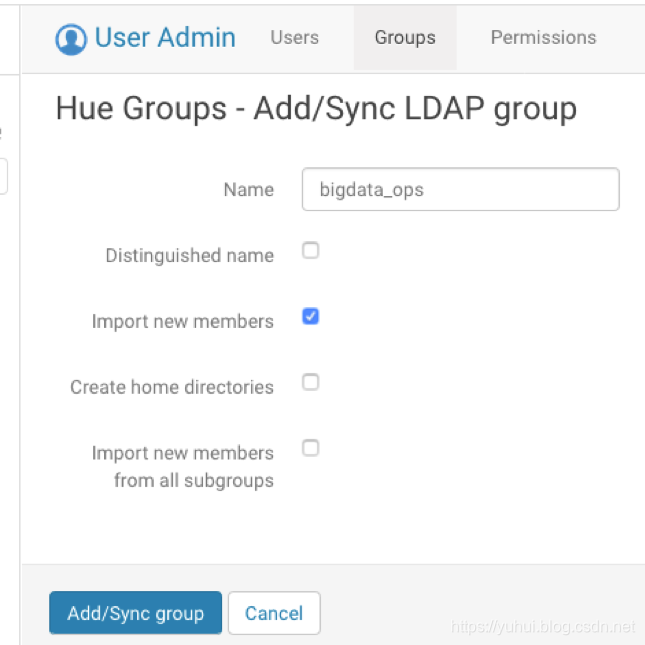Image resolution: width=645 pixels, height=645 pixels.
Task: Click the Name field label
Action: tap(248, 190)
